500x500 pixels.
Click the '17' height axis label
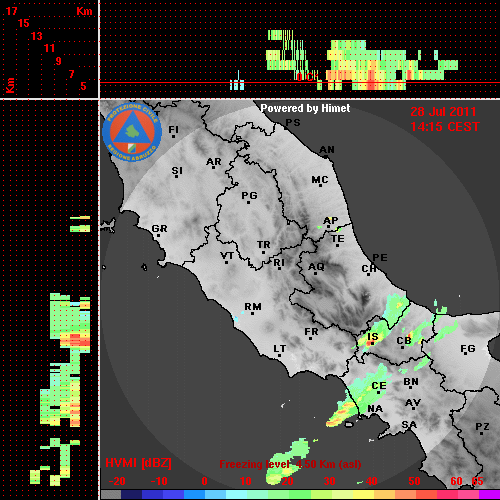pyautogui.click(x=11, y=11)
